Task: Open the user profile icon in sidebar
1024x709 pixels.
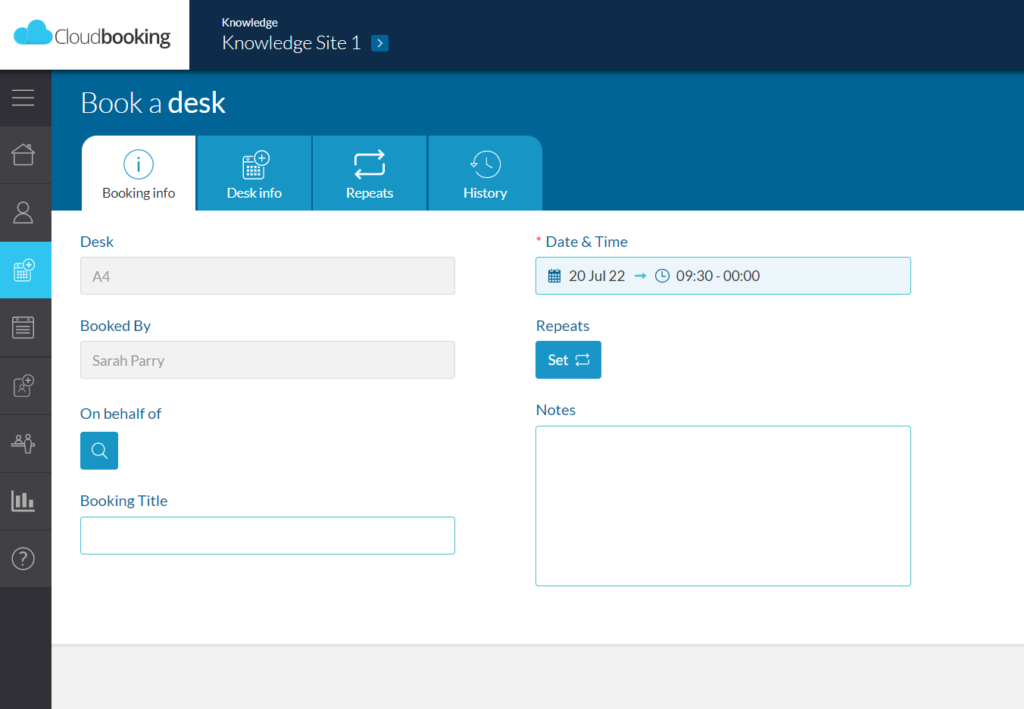Action: tap(23, 212)
